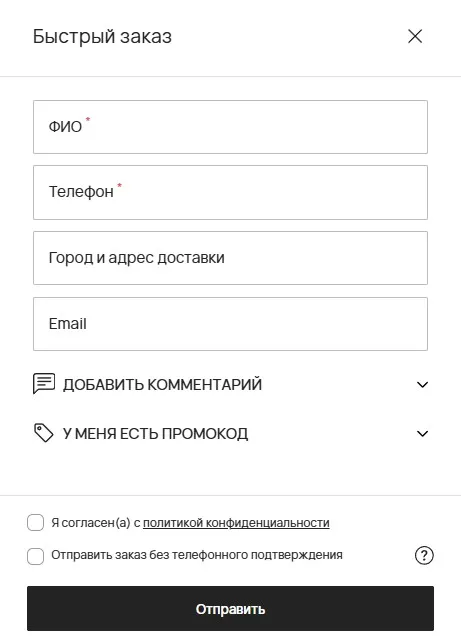
Task: Open the политикой конфиденциальности link
Action: (x=236, y=523)
